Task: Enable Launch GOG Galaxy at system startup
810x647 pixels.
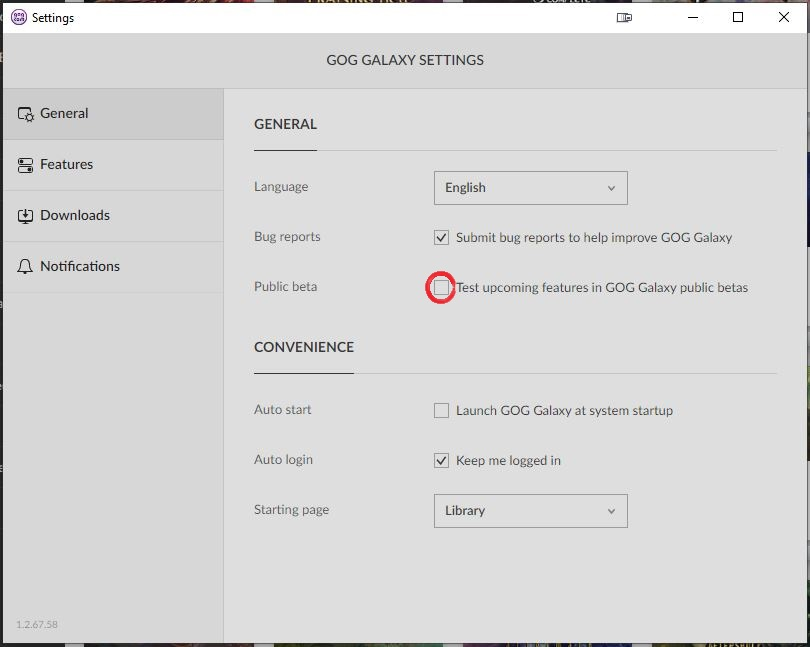Action: [x=441, y=410]
